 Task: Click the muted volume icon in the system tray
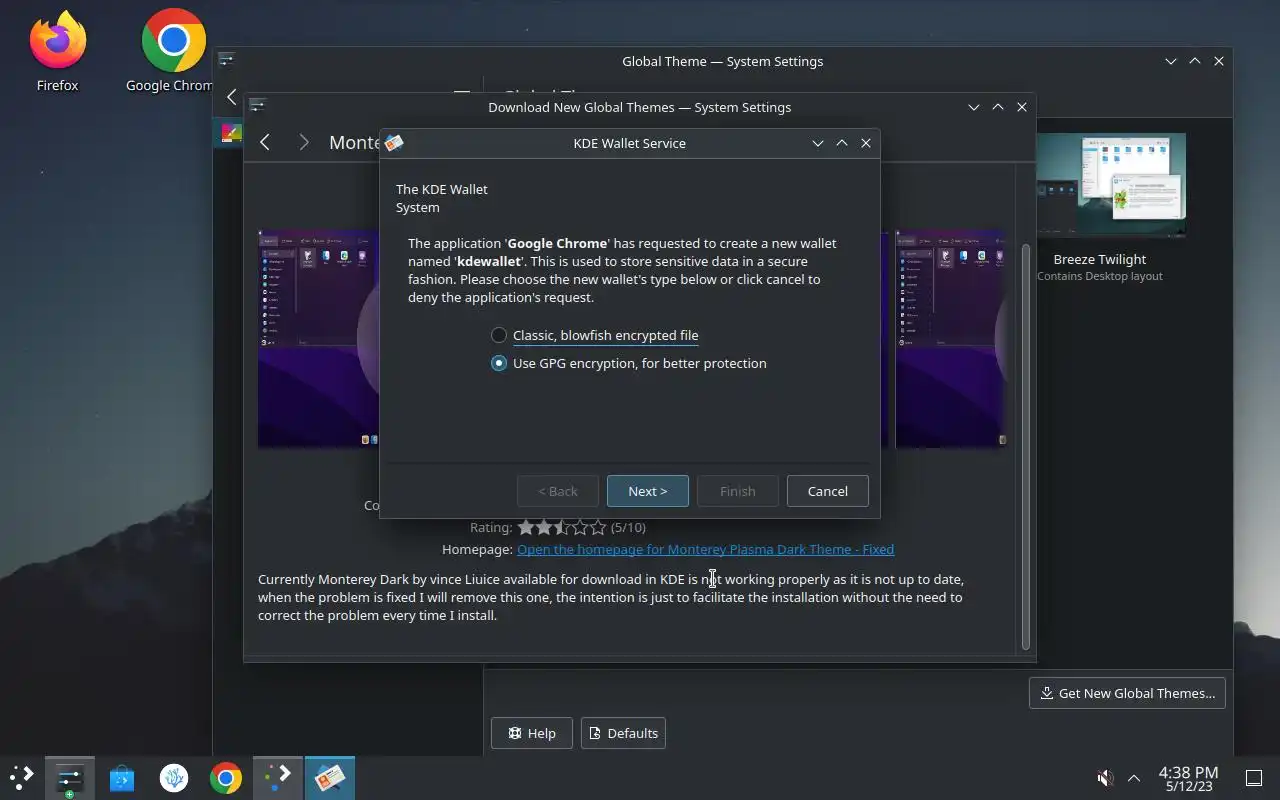click(x=1105, y=778)
